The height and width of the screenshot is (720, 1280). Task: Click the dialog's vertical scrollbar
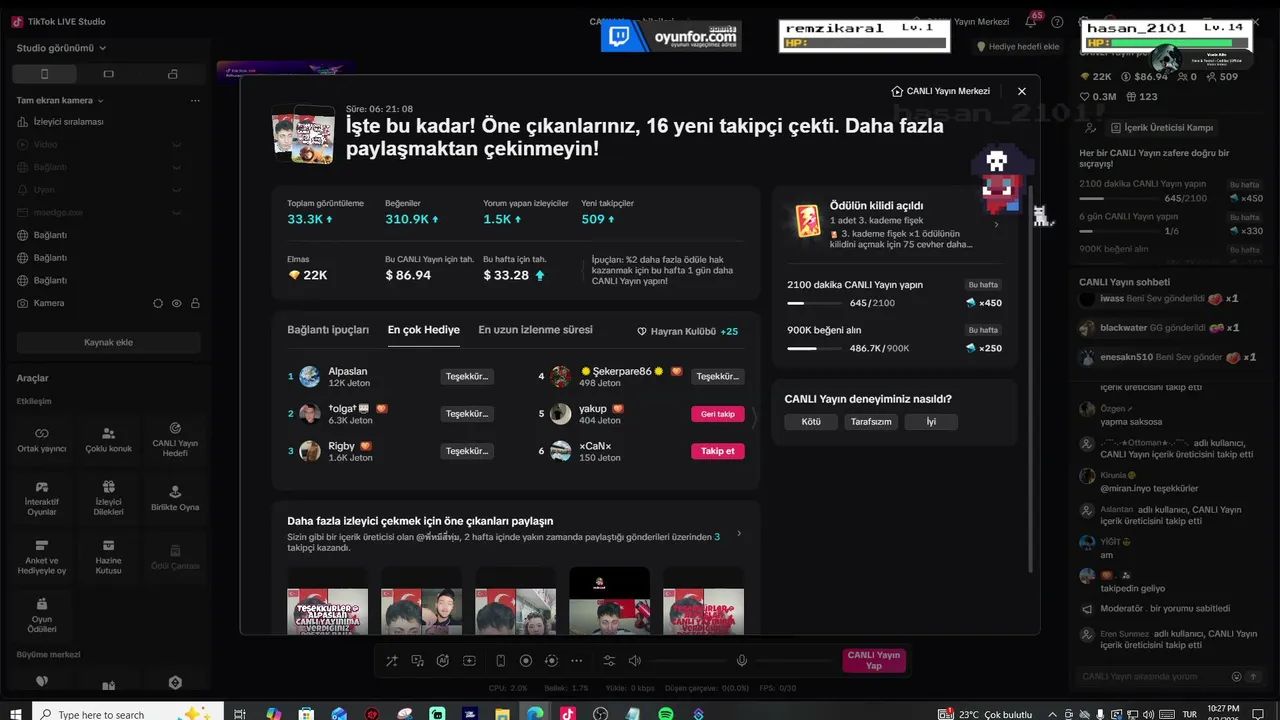pos(1031,380)
